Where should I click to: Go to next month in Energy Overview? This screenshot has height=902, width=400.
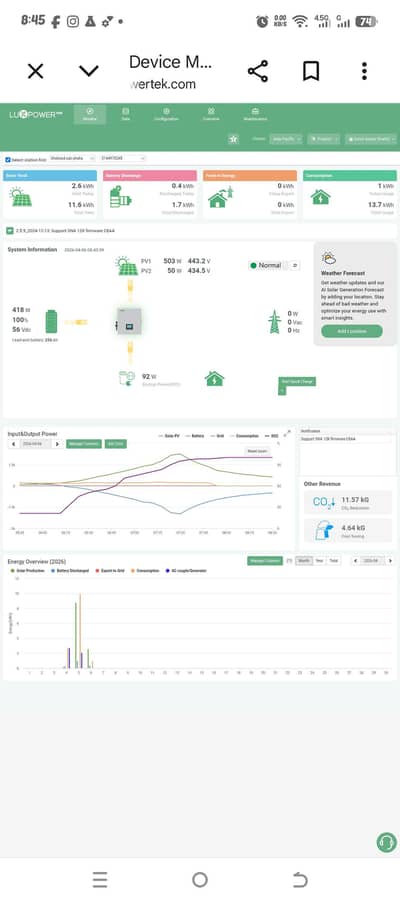391,560
